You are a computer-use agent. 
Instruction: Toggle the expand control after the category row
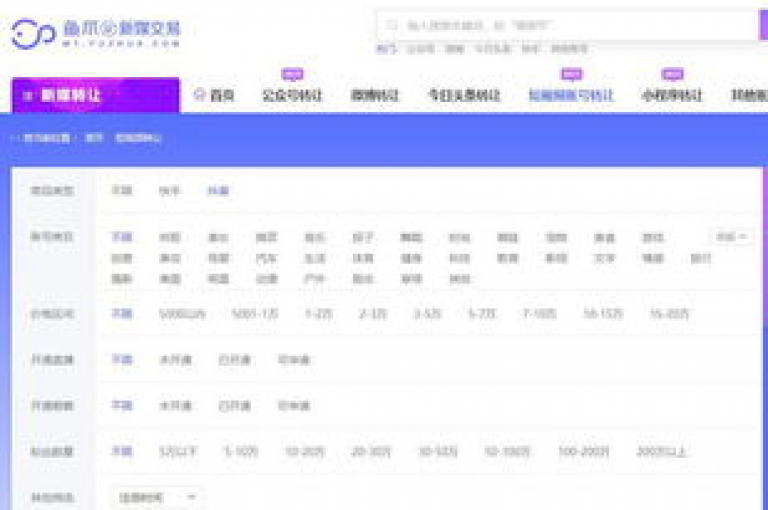(x=732, y=237)
